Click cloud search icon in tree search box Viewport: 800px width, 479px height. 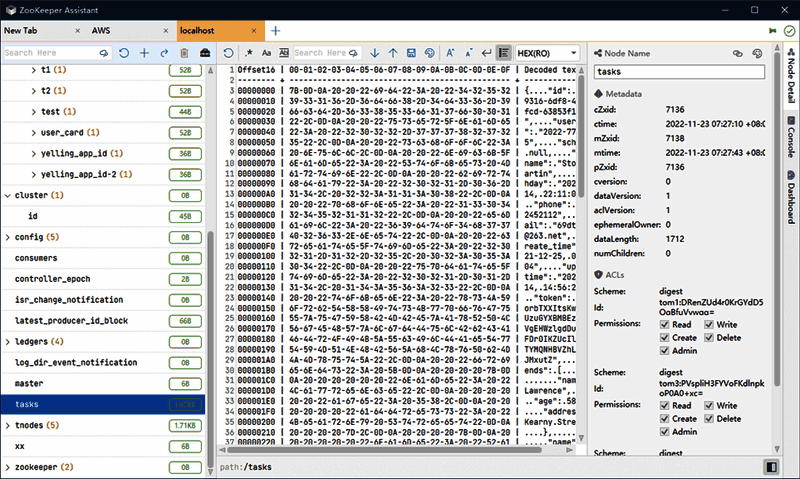(104, 53)
